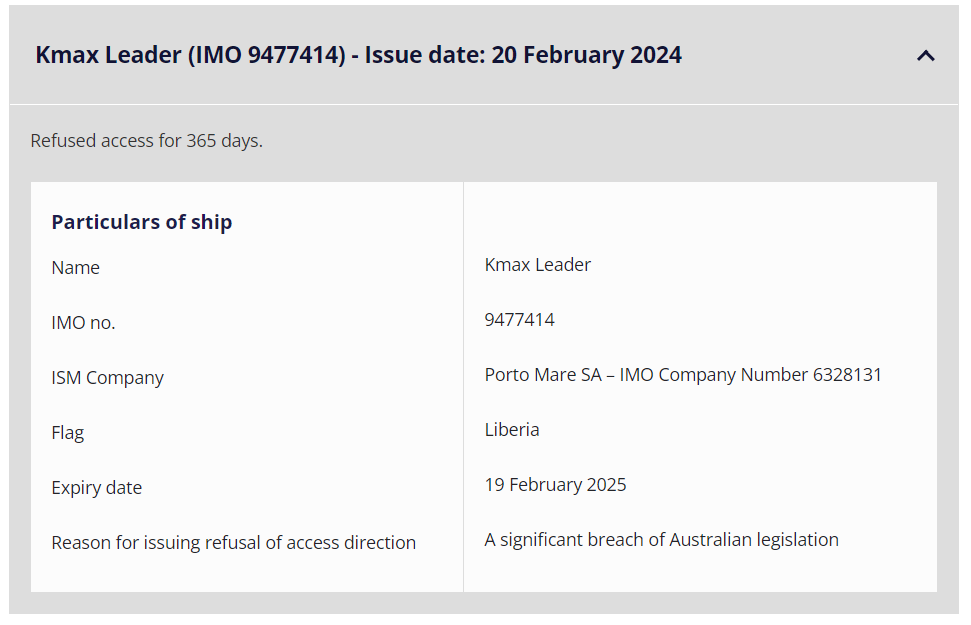Click the Expiry date row label
The width and height of the screenshot is (971, 625).
(x=97, y=488)
